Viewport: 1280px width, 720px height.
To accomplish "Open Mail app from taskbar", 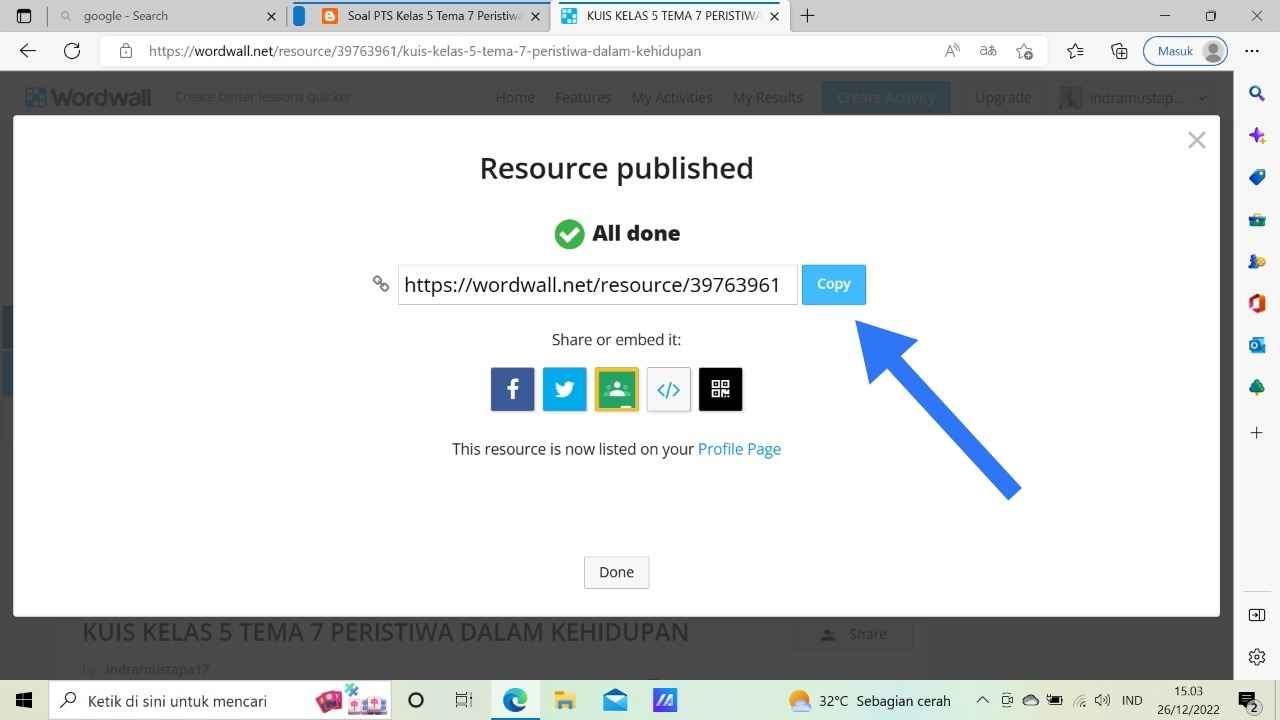I will tap(615, 700).
